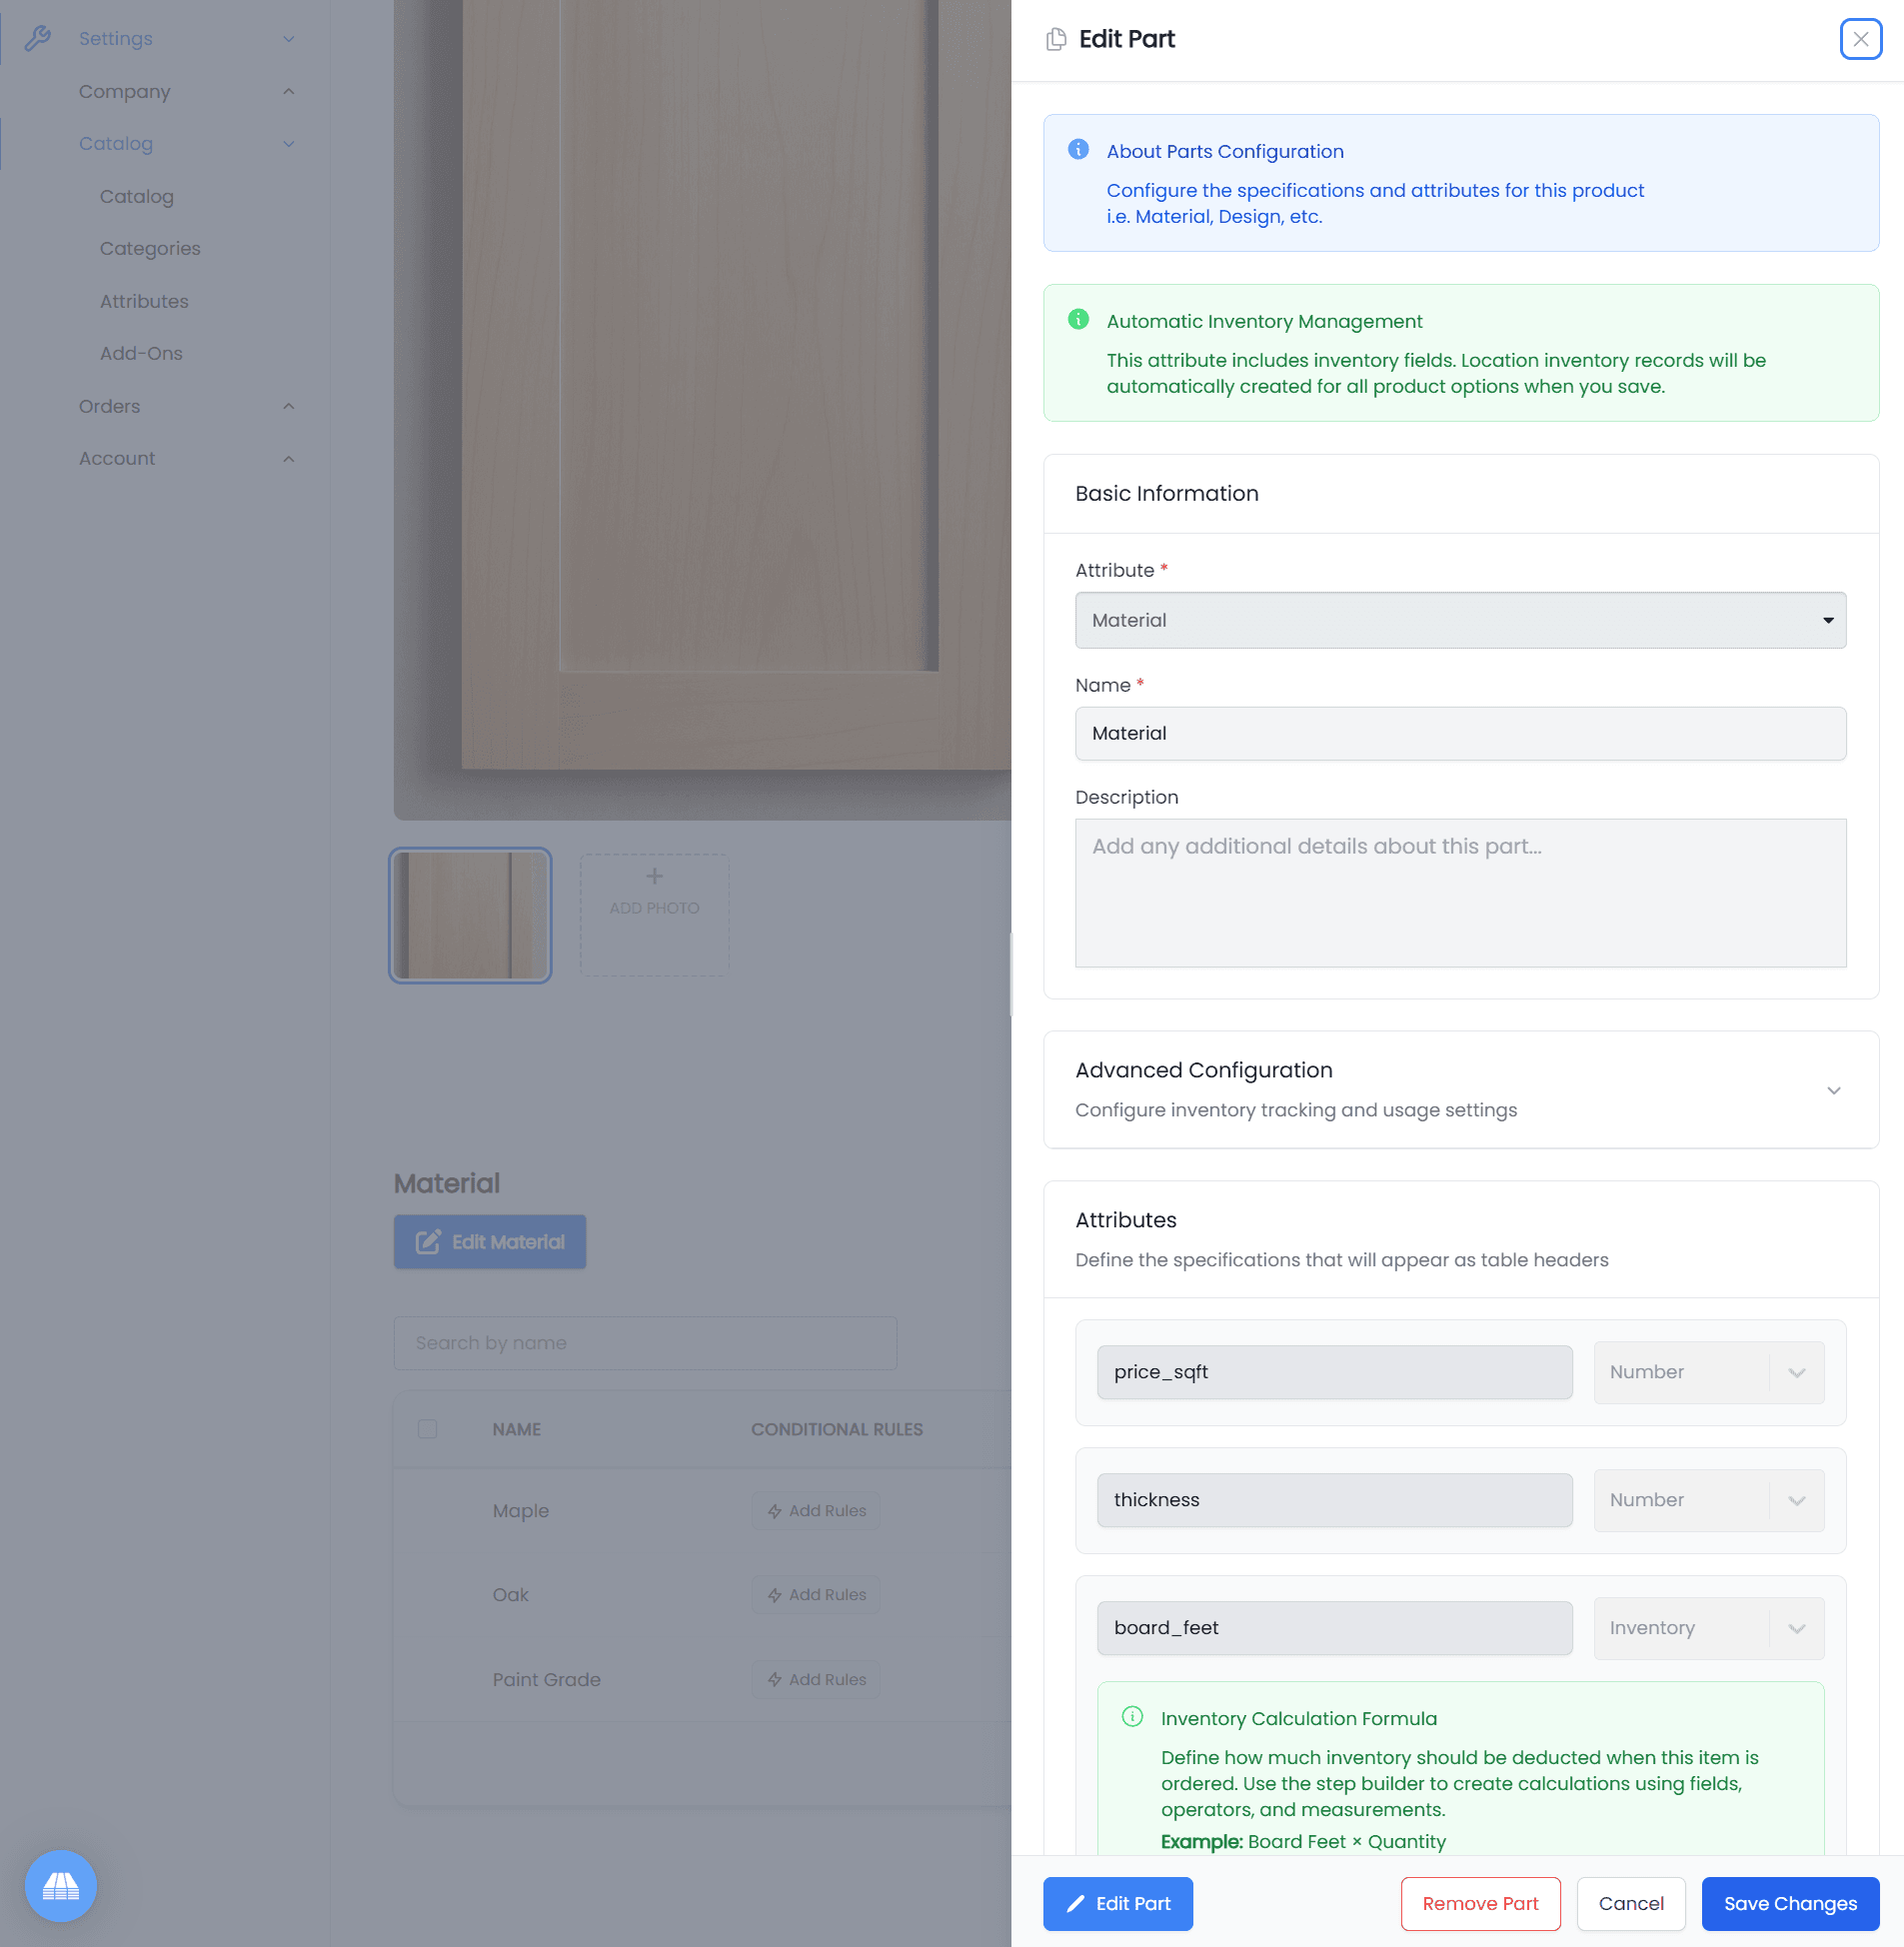This screenshot has width=1904, height=1947.
Task: Click the document icon next to Edit Part title
Action: tap(1056, 38)
